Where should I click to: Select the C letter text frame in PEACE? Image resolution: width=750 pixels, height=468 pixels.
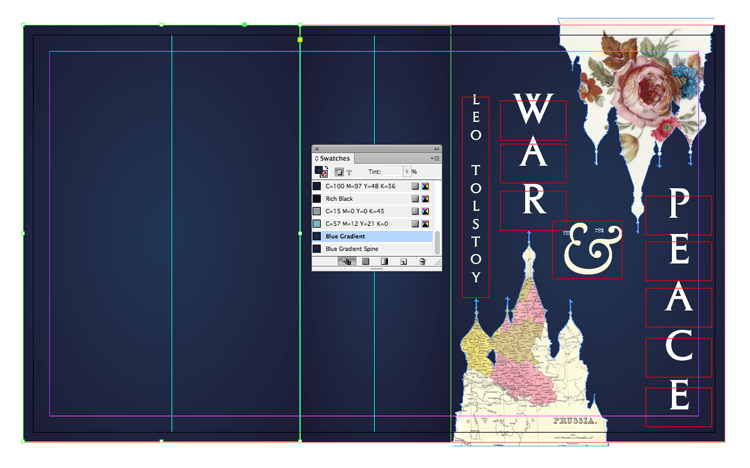coord(679,357)
